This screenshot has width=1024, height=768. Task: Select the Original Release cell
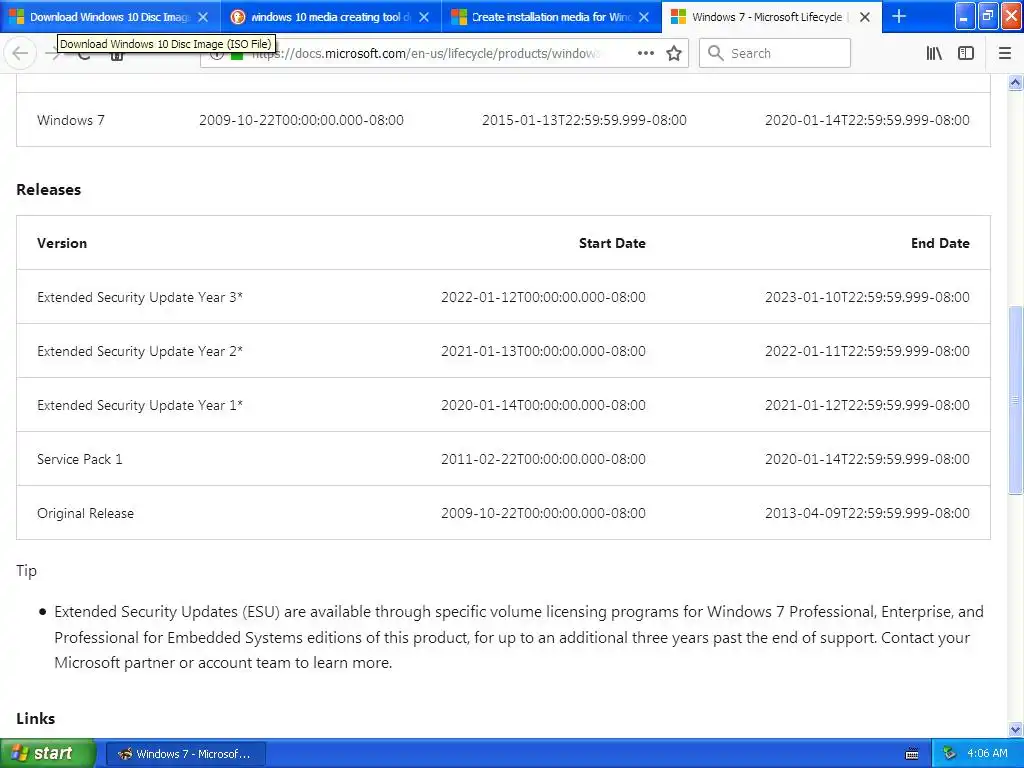pyautogui.click(x=86, y=514)
